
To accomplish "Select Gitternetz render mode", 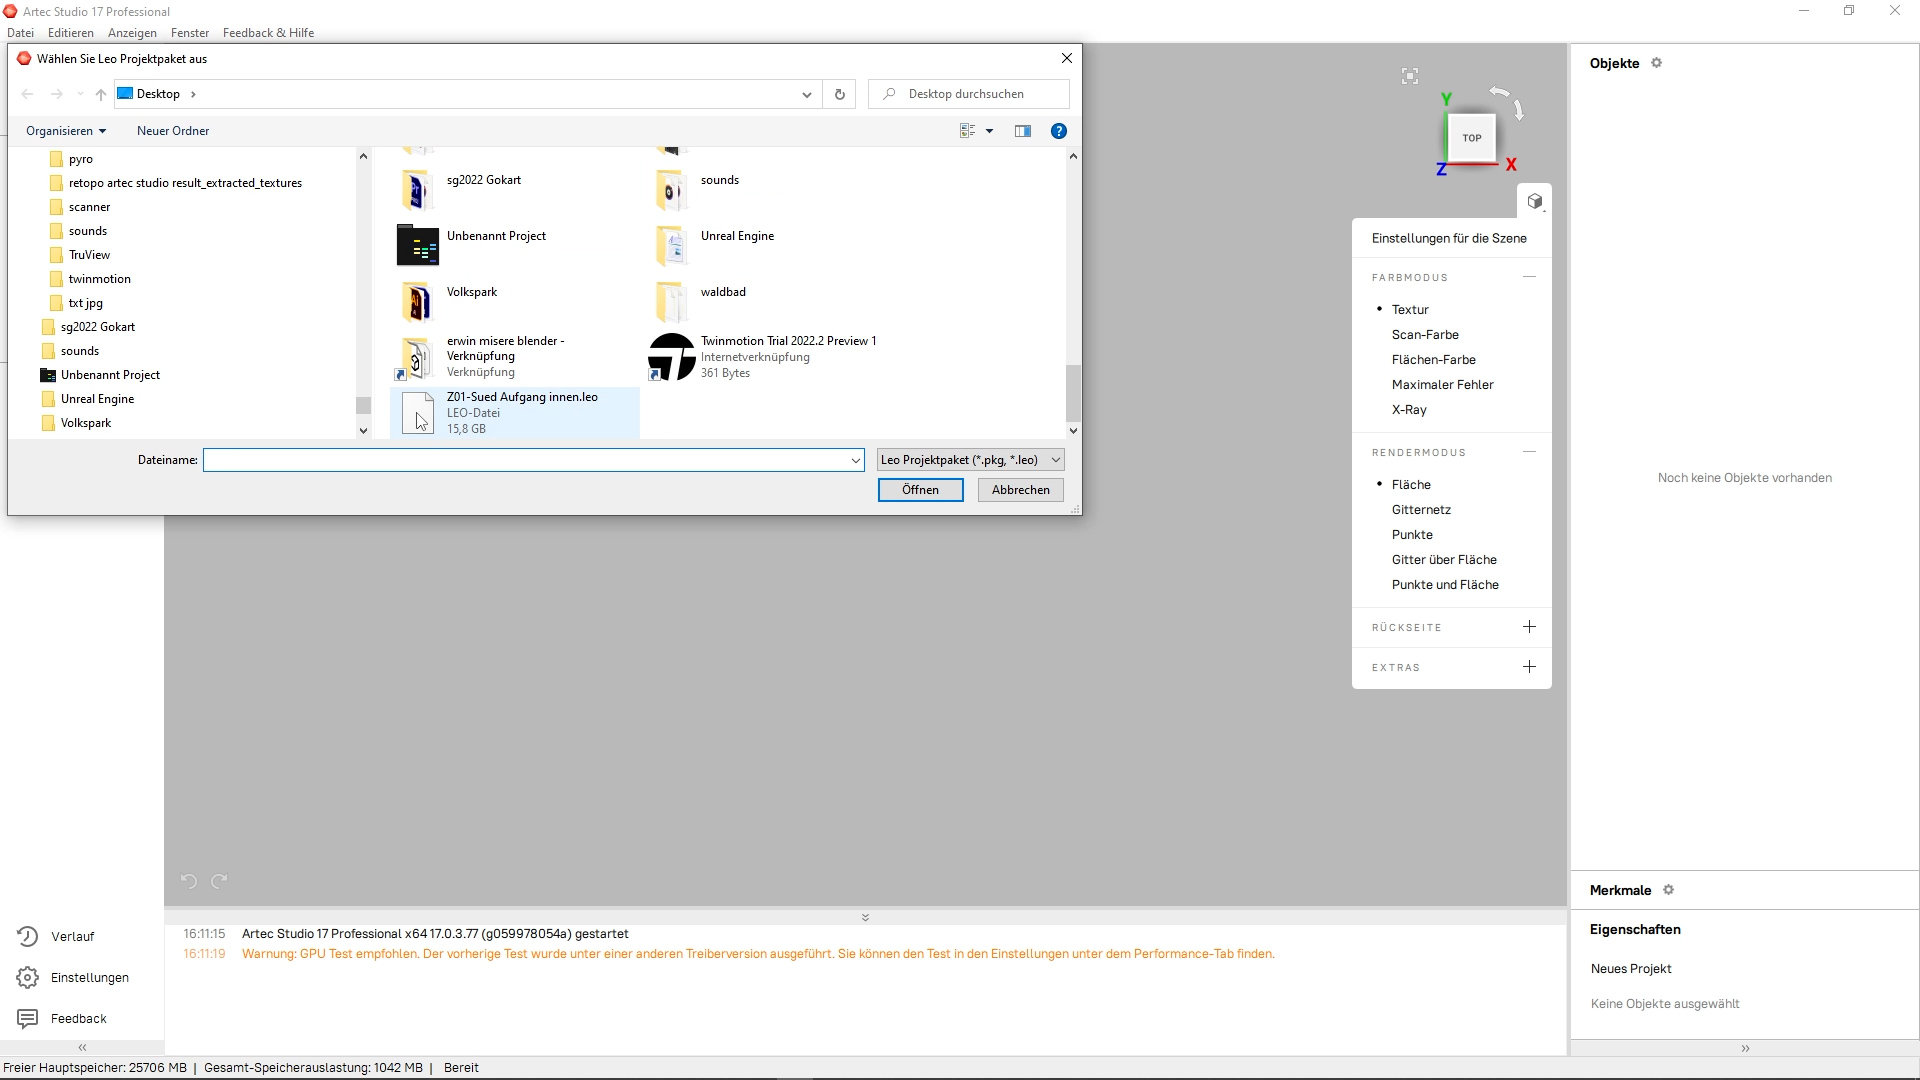I will coord(1421,510).
